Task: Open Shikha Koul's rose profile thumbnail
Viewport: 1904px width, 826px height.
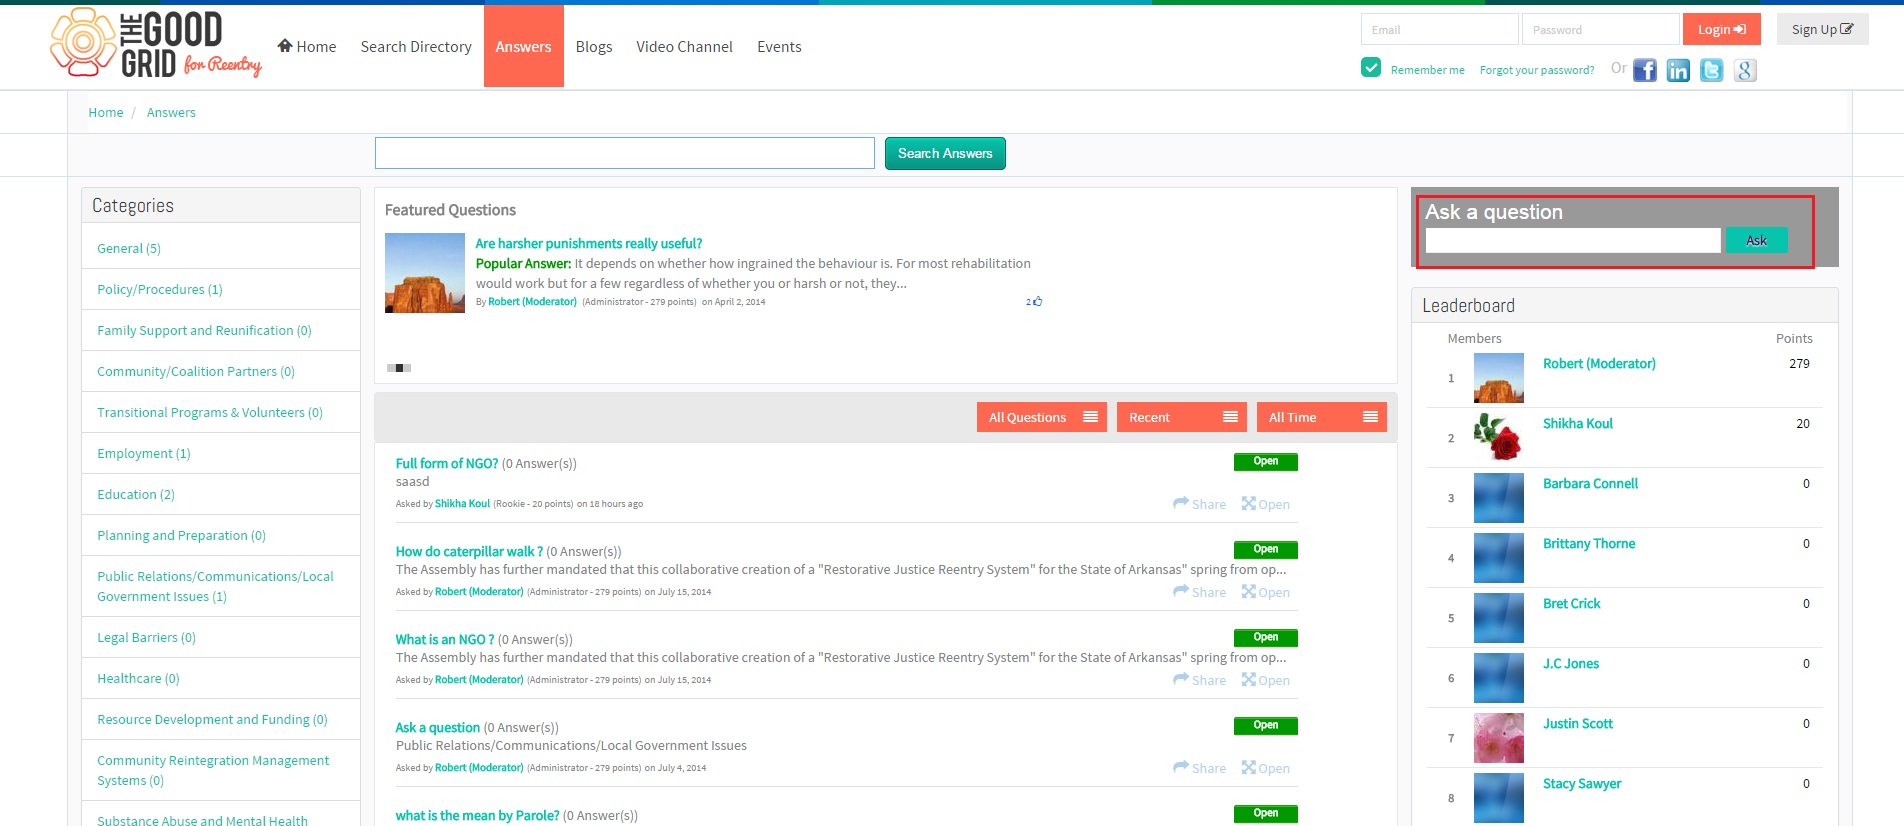Action: (x=1498, y=437)
